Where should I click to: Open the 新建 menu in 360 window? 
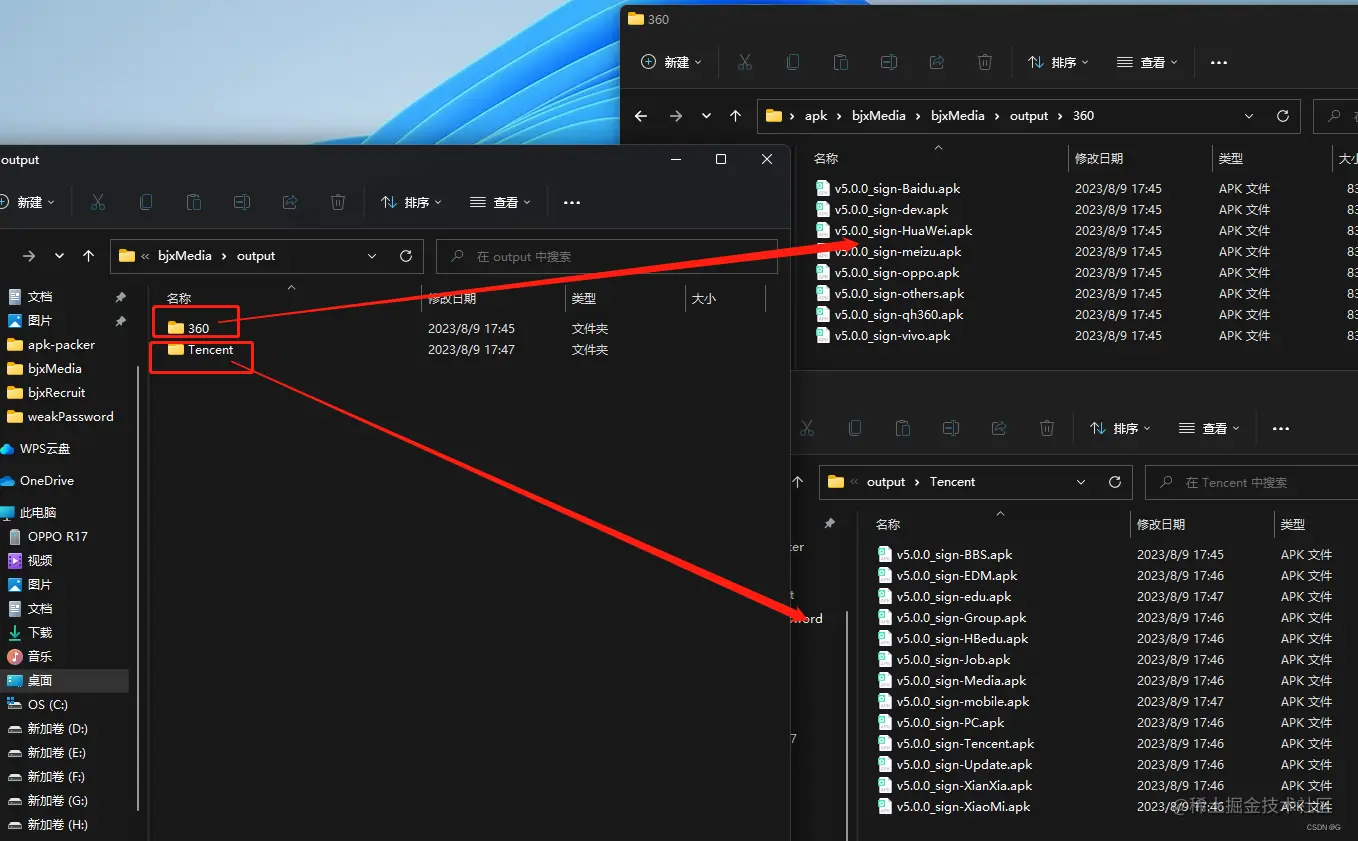[671, 62]
